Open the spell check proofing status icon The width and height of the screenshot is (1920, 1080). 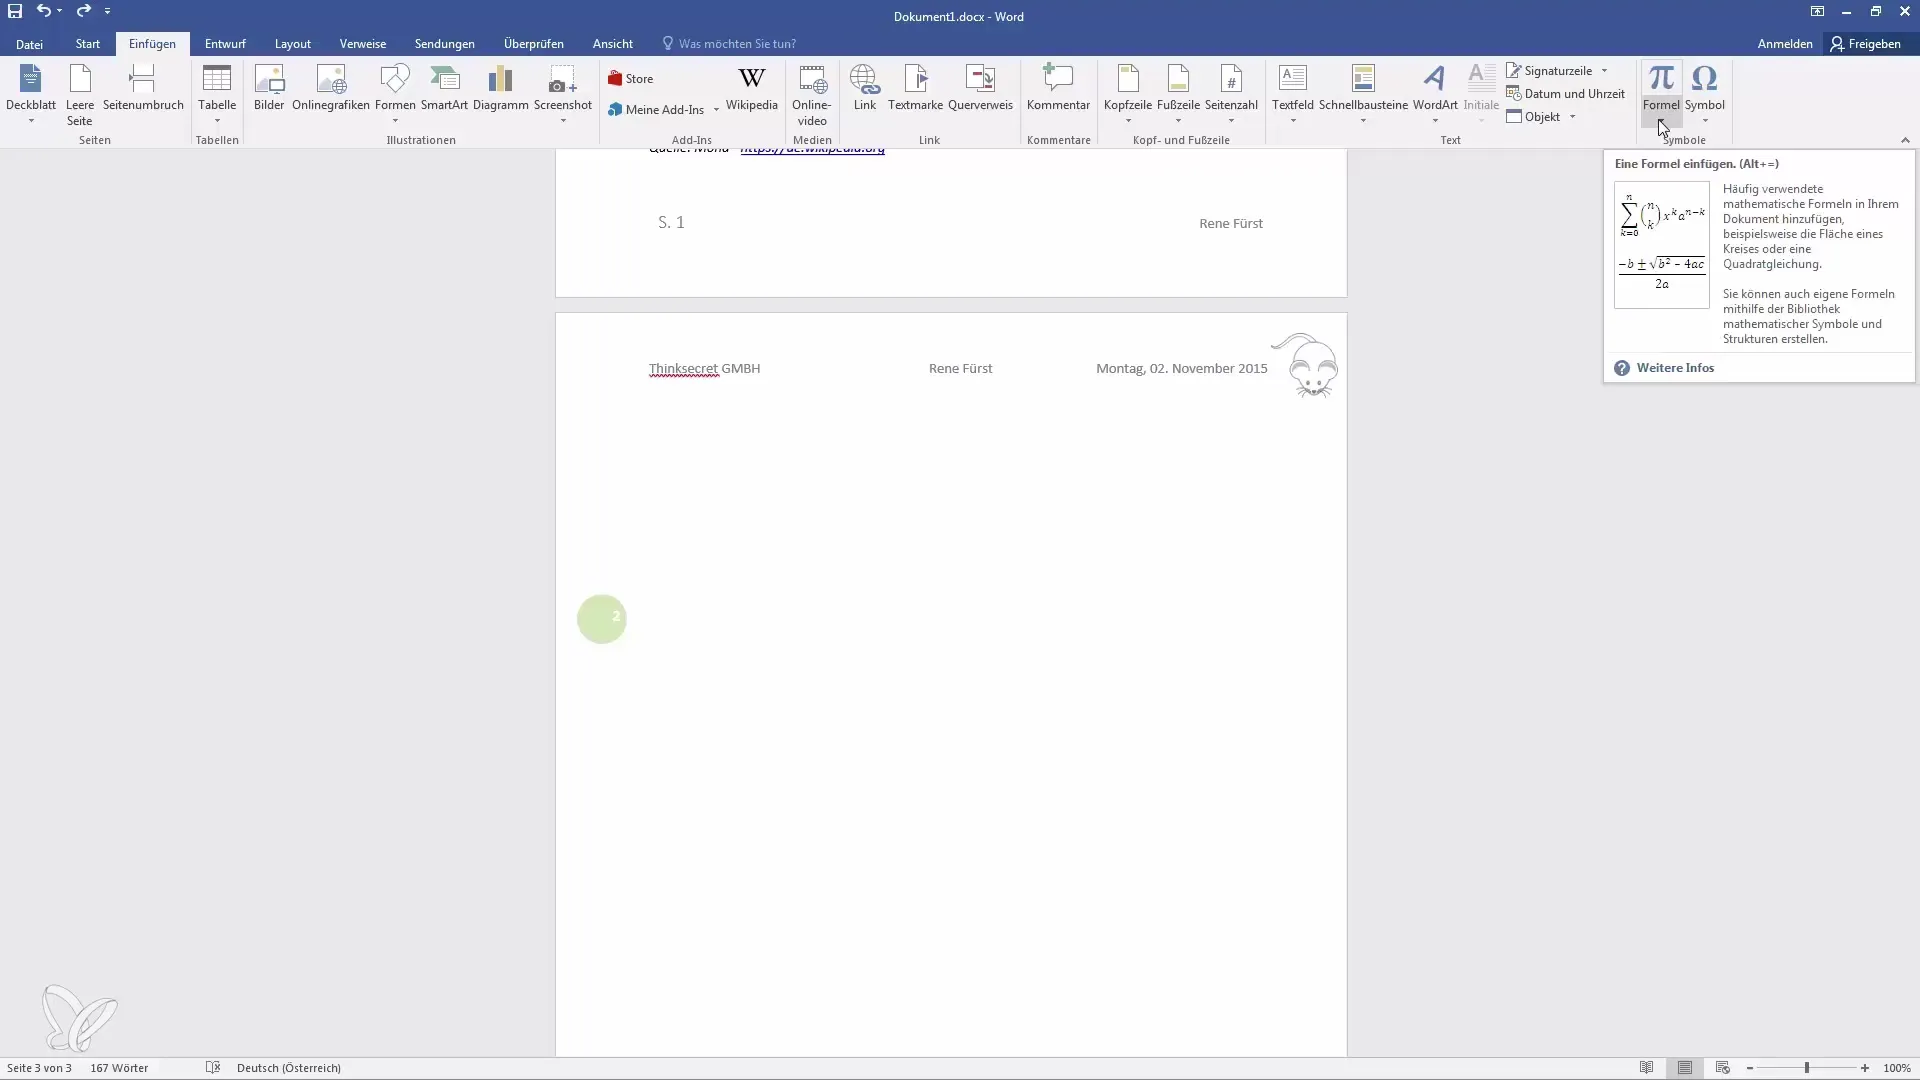pyautogui.click(x=212, y=1068)
